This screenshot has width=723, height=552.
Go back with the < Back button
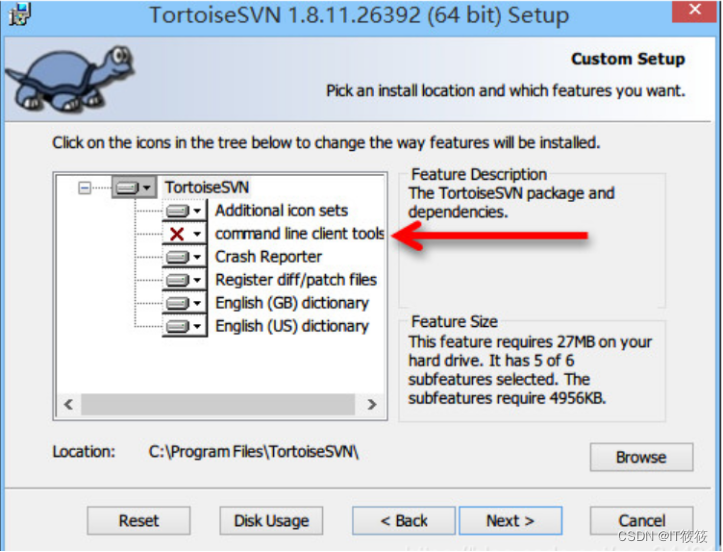click(x=404, y=521)
